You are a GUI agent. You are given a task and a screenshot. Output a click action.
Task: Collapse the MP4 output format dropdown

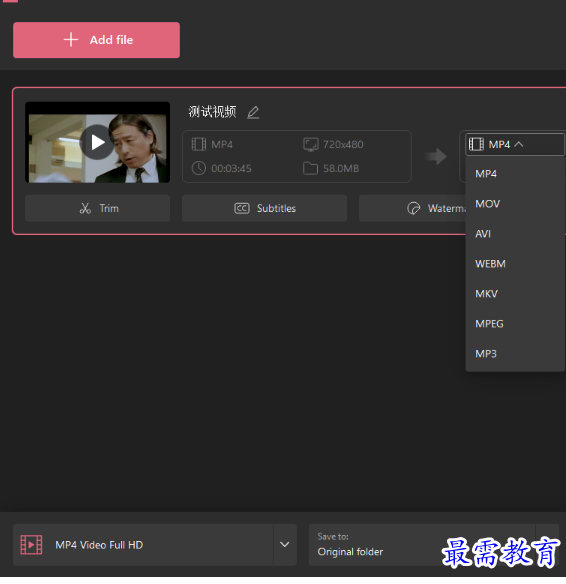click(515, 144)
